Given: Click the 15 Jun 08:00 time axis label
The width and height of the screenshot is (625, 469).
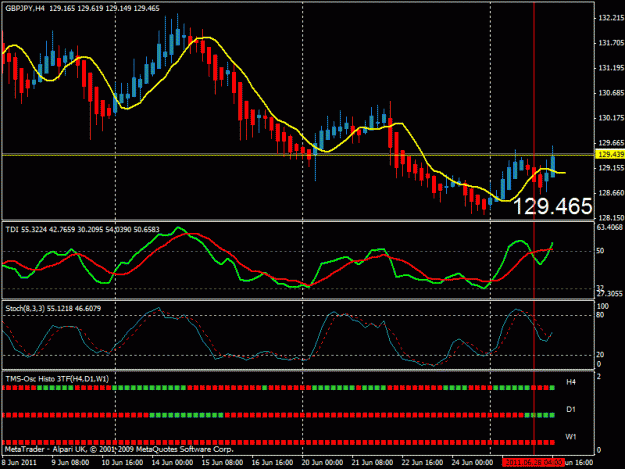Looking at the screenshot, I should 222,463.
